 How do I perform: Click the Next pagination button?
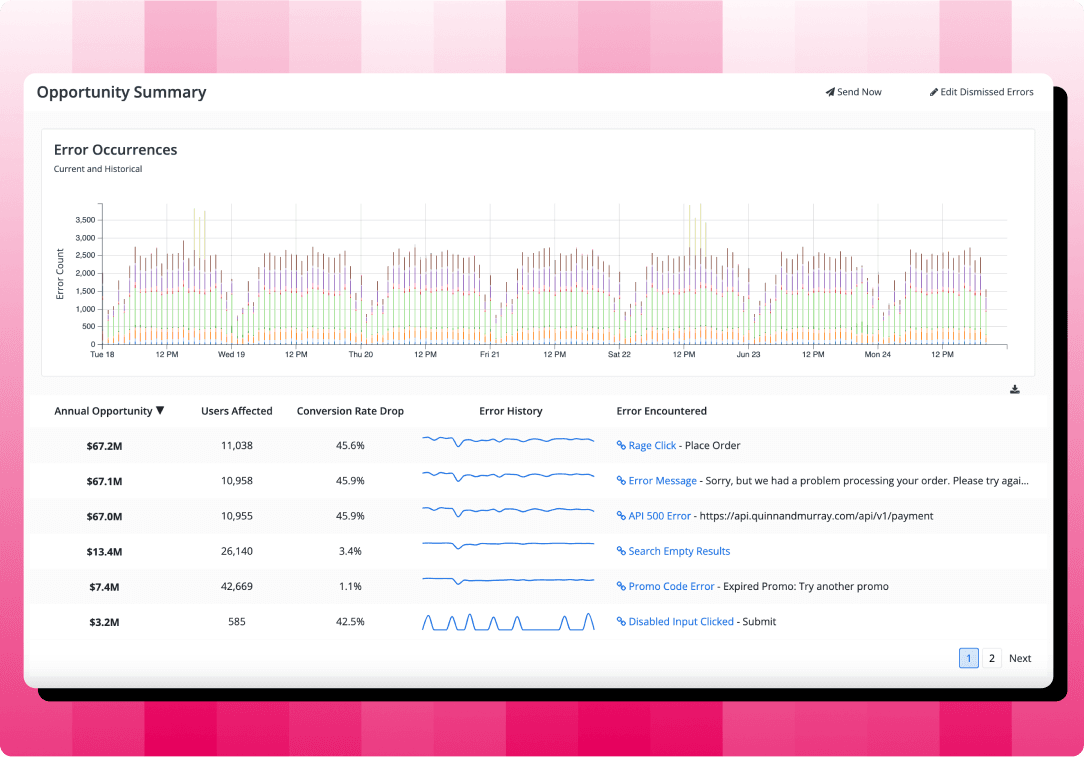(1020, 658)
